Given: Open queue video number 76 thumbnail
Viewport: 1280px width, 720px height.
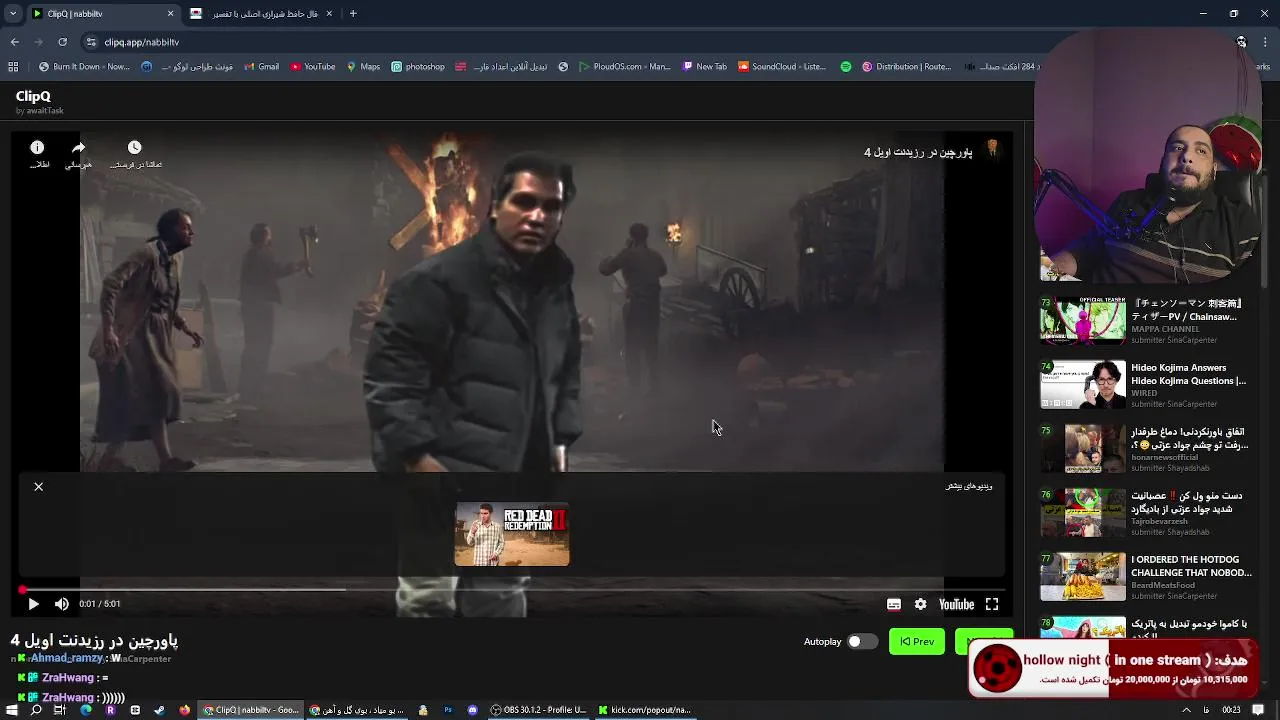Looking at the screenshot, I should (x=1083, y=512).
